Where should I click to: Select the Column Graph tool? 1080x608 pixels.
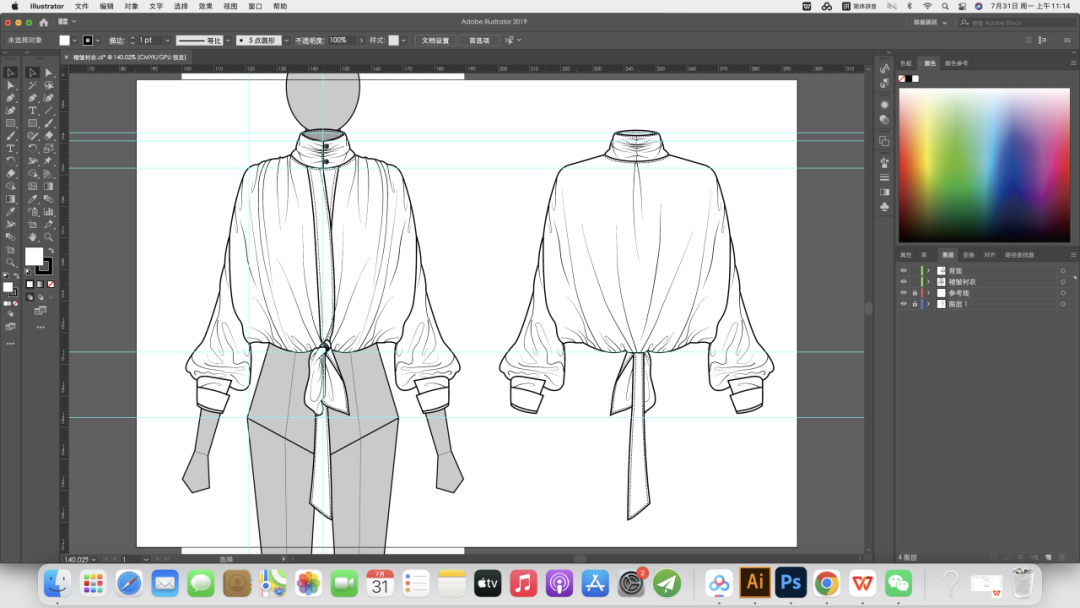tap(49, 211)
